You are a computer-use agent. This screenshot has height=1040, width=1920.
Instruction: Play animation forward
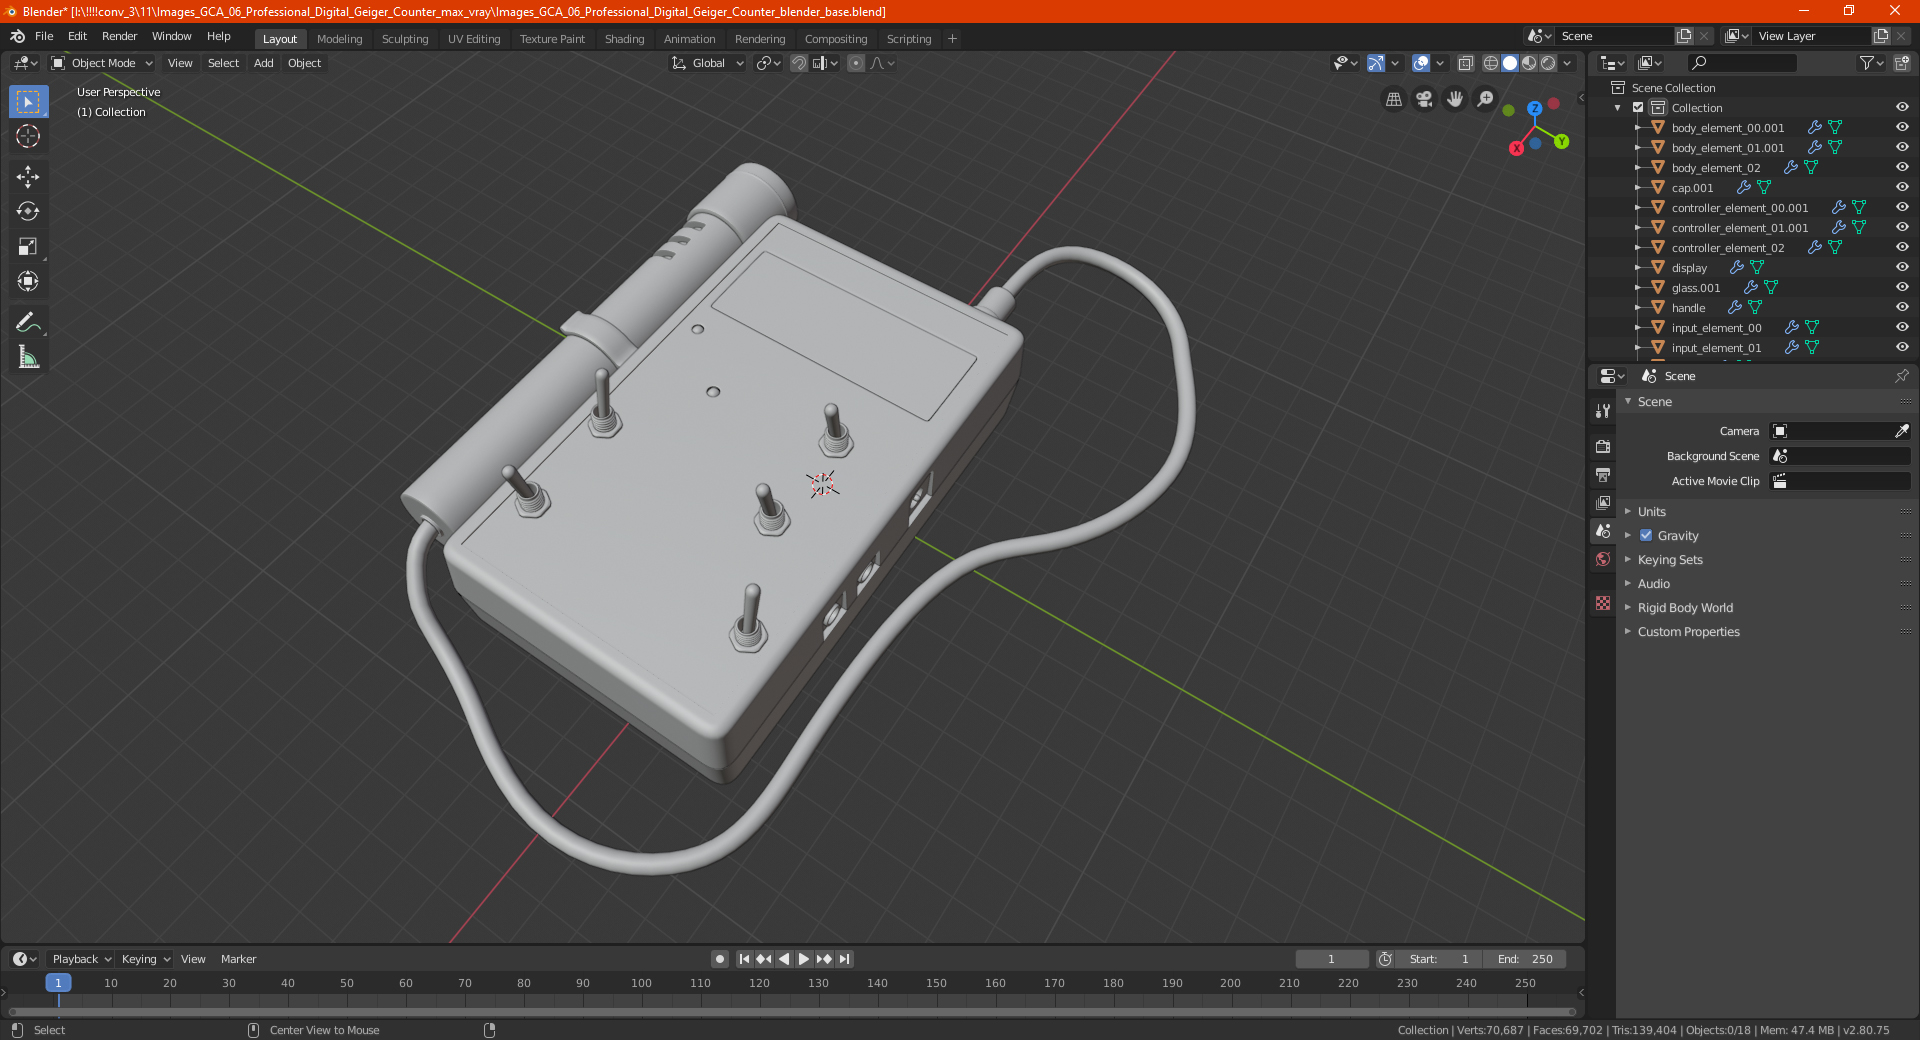[804, 959]
